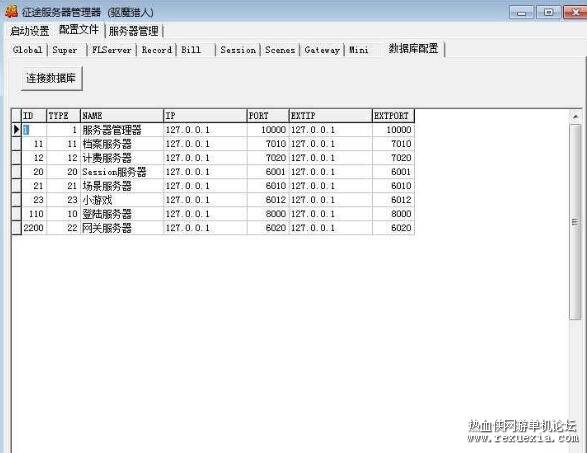Open the 服务器管理 tab
This screenshot has width=587, height=453.
(x=134, y=31)
